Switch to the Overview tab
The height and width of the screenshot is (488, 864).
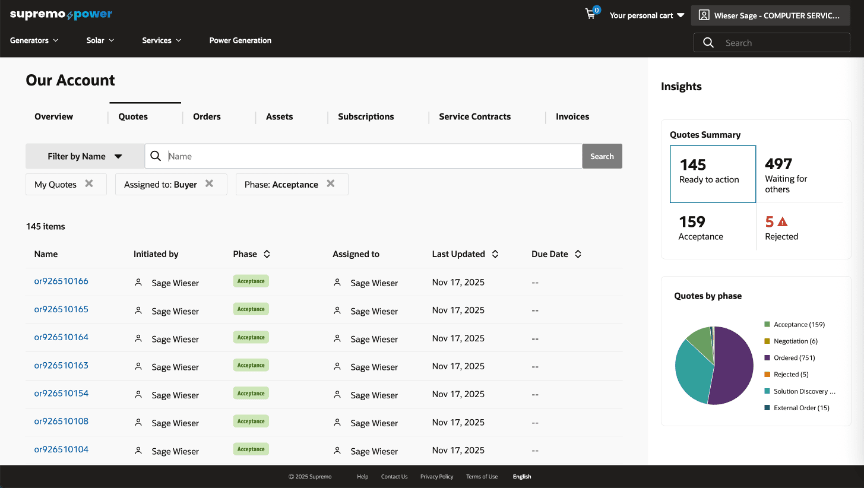tap(53, 117)
